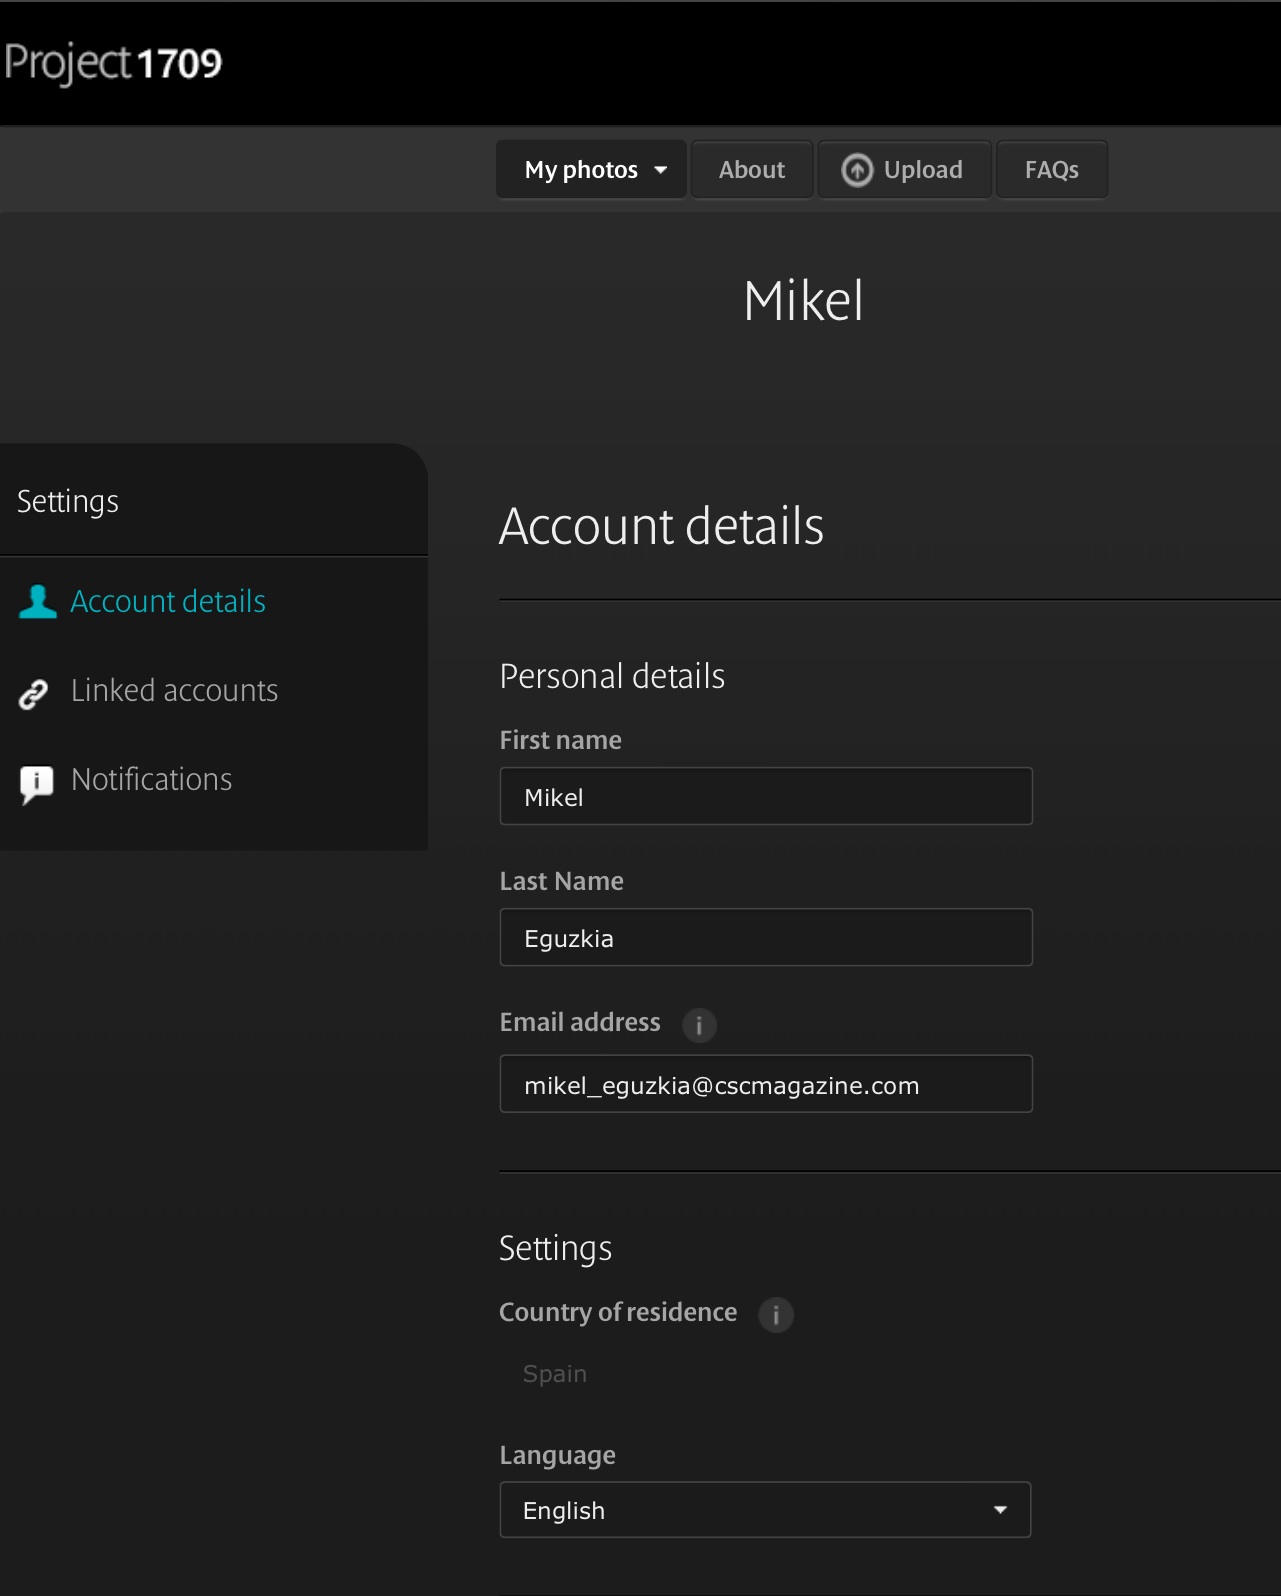Expand the Language dropdown arrow

point(999,1510)
